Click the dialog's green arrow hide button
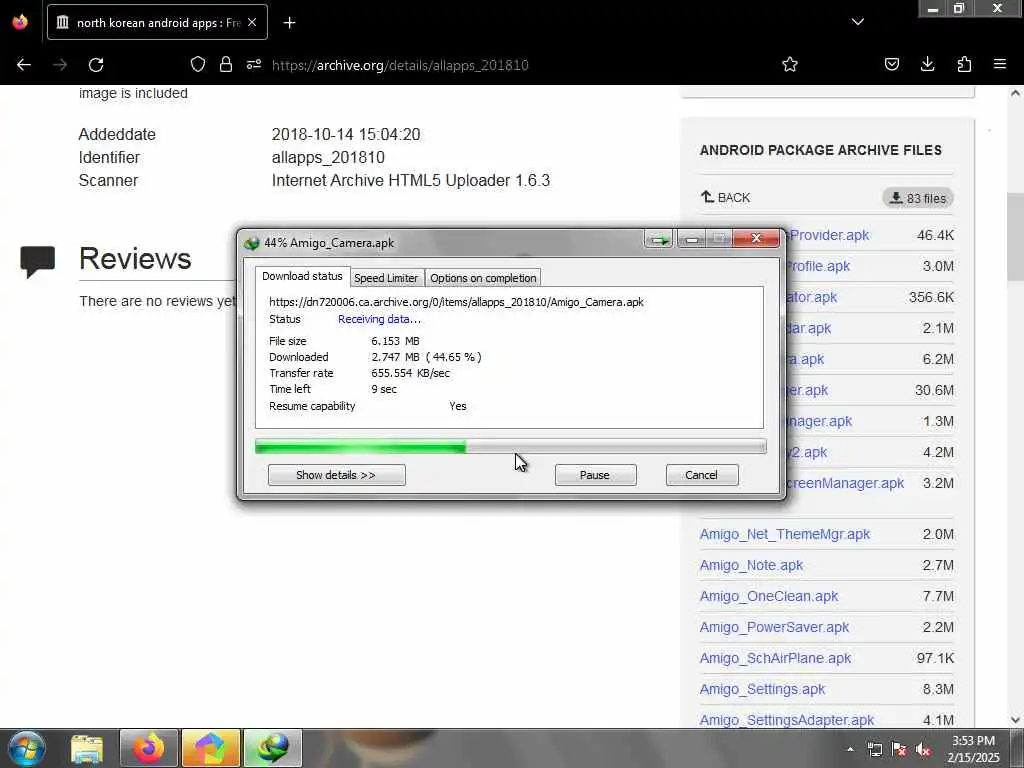This screenshot has height=768, width=1024. [659, 240]
